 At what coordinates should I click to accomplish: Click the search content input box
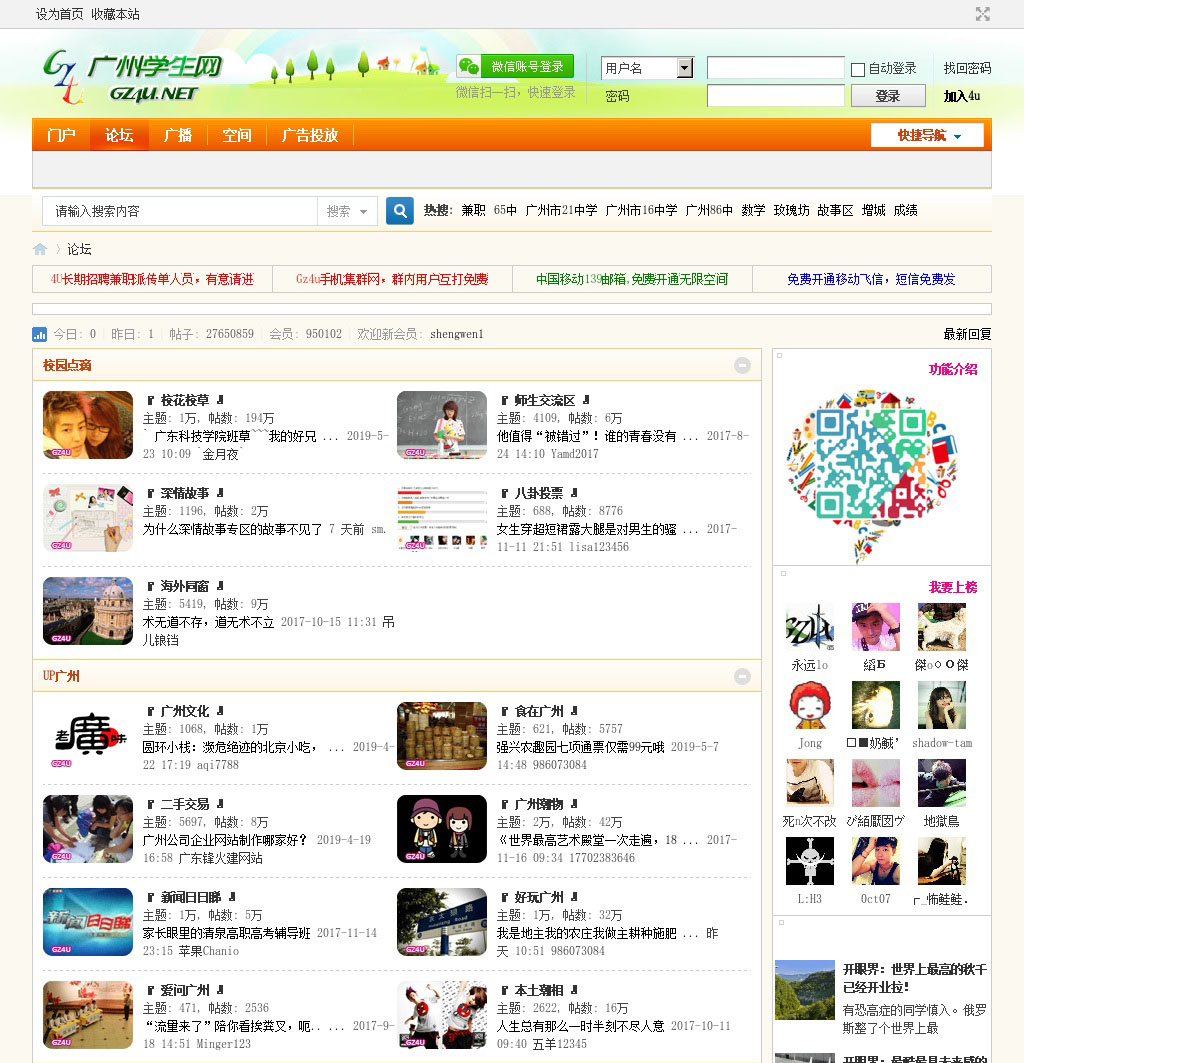pos(180,211)
